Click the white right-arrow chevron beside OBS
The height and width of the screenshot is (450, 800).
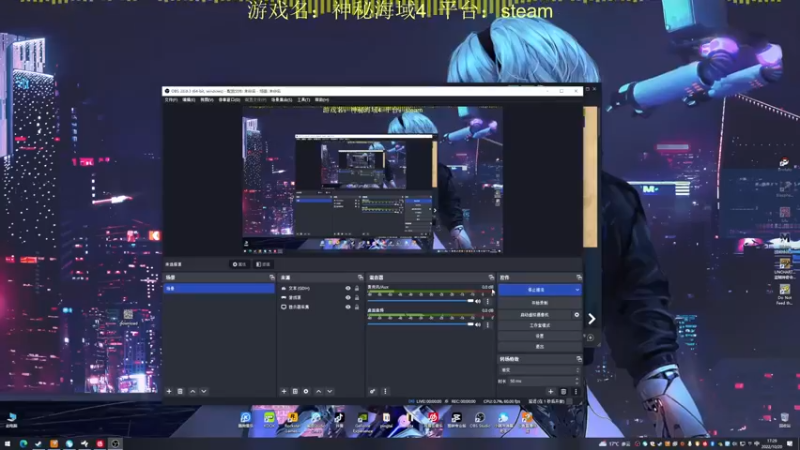click(x=591, y=319)
